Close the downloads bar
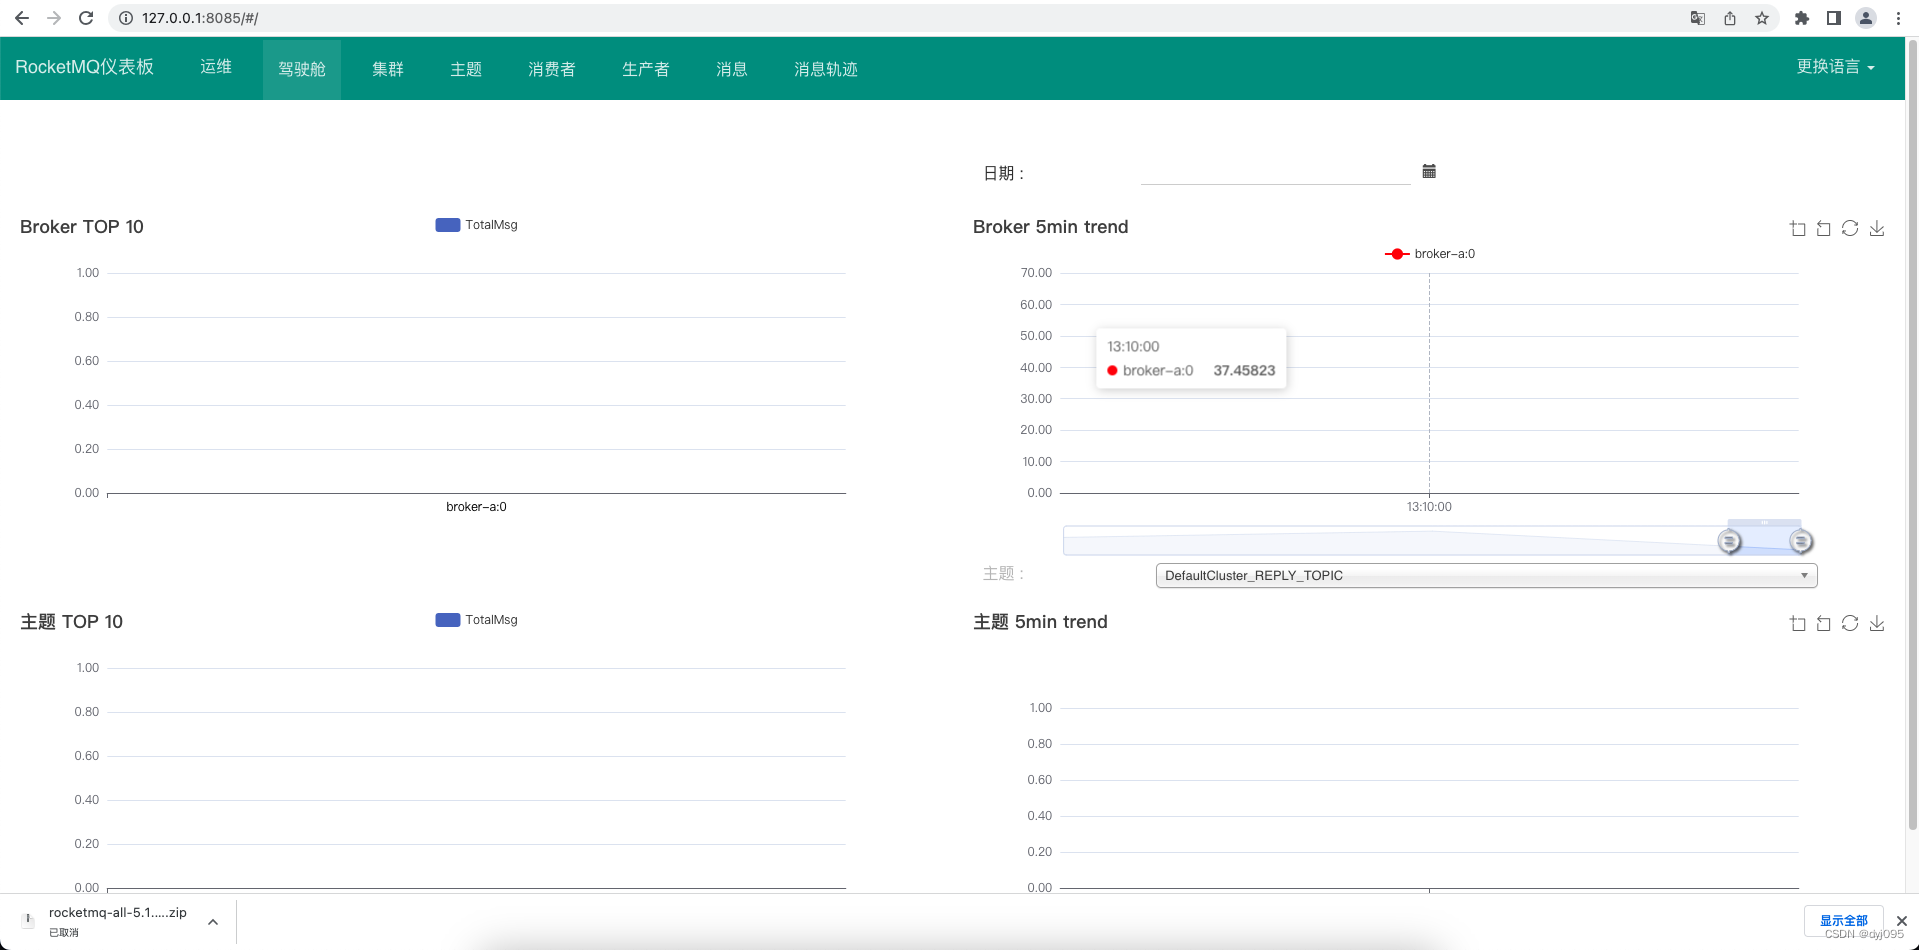Viewport: 1919px width, 950px height. click(1902, 921)
